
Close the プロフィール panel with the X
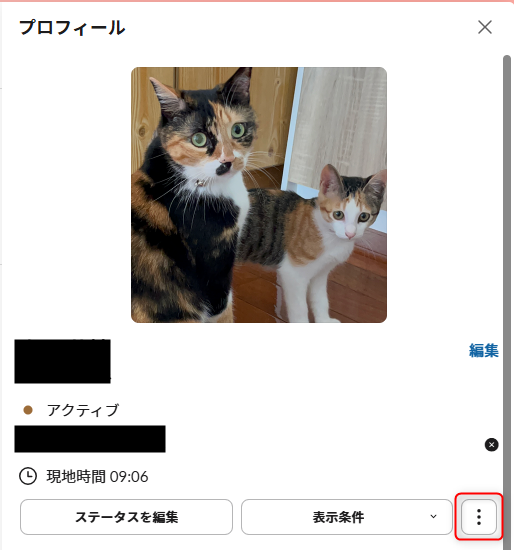[x=485, y=27]
